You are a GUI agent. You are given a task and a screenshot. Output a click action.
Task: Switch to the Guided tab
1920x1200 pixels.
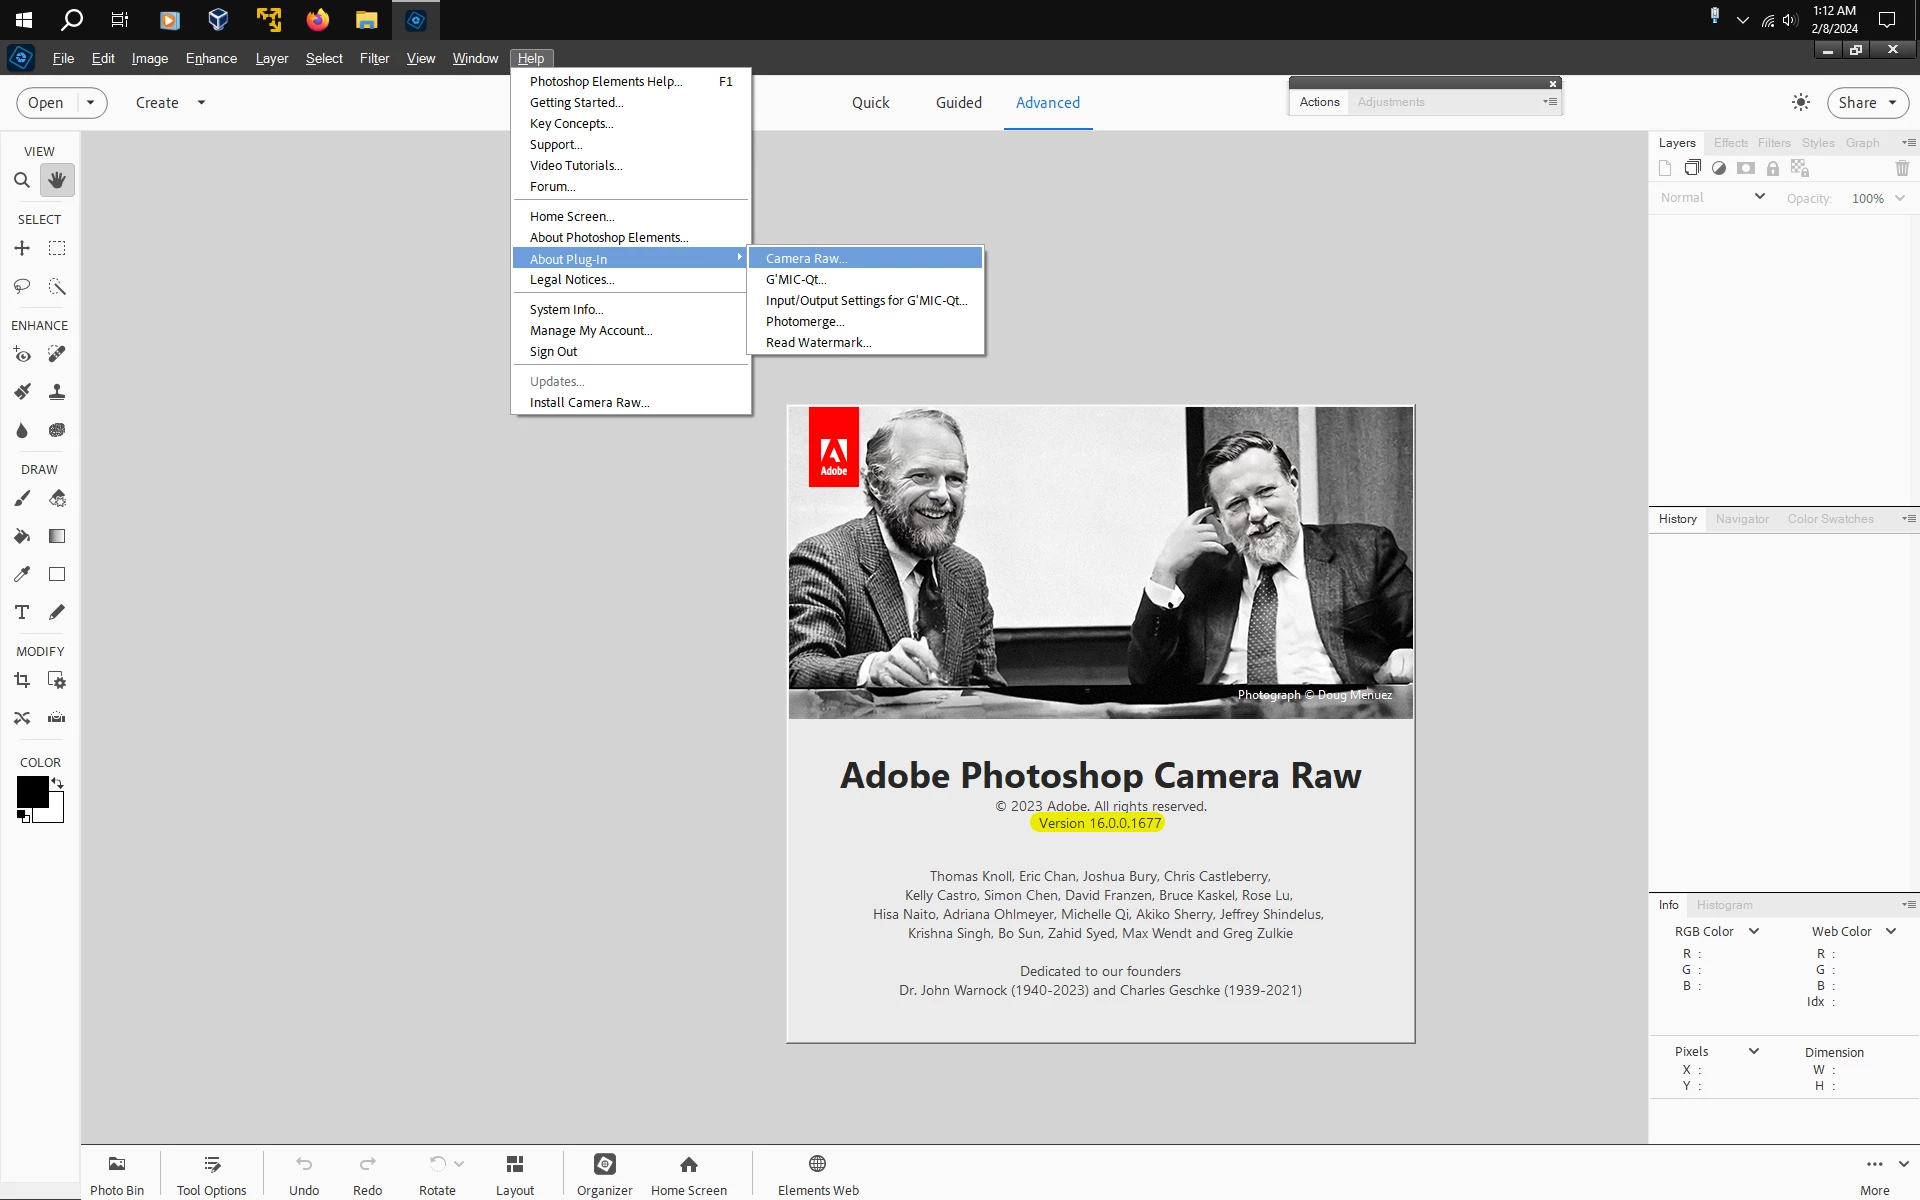(958, 102)
